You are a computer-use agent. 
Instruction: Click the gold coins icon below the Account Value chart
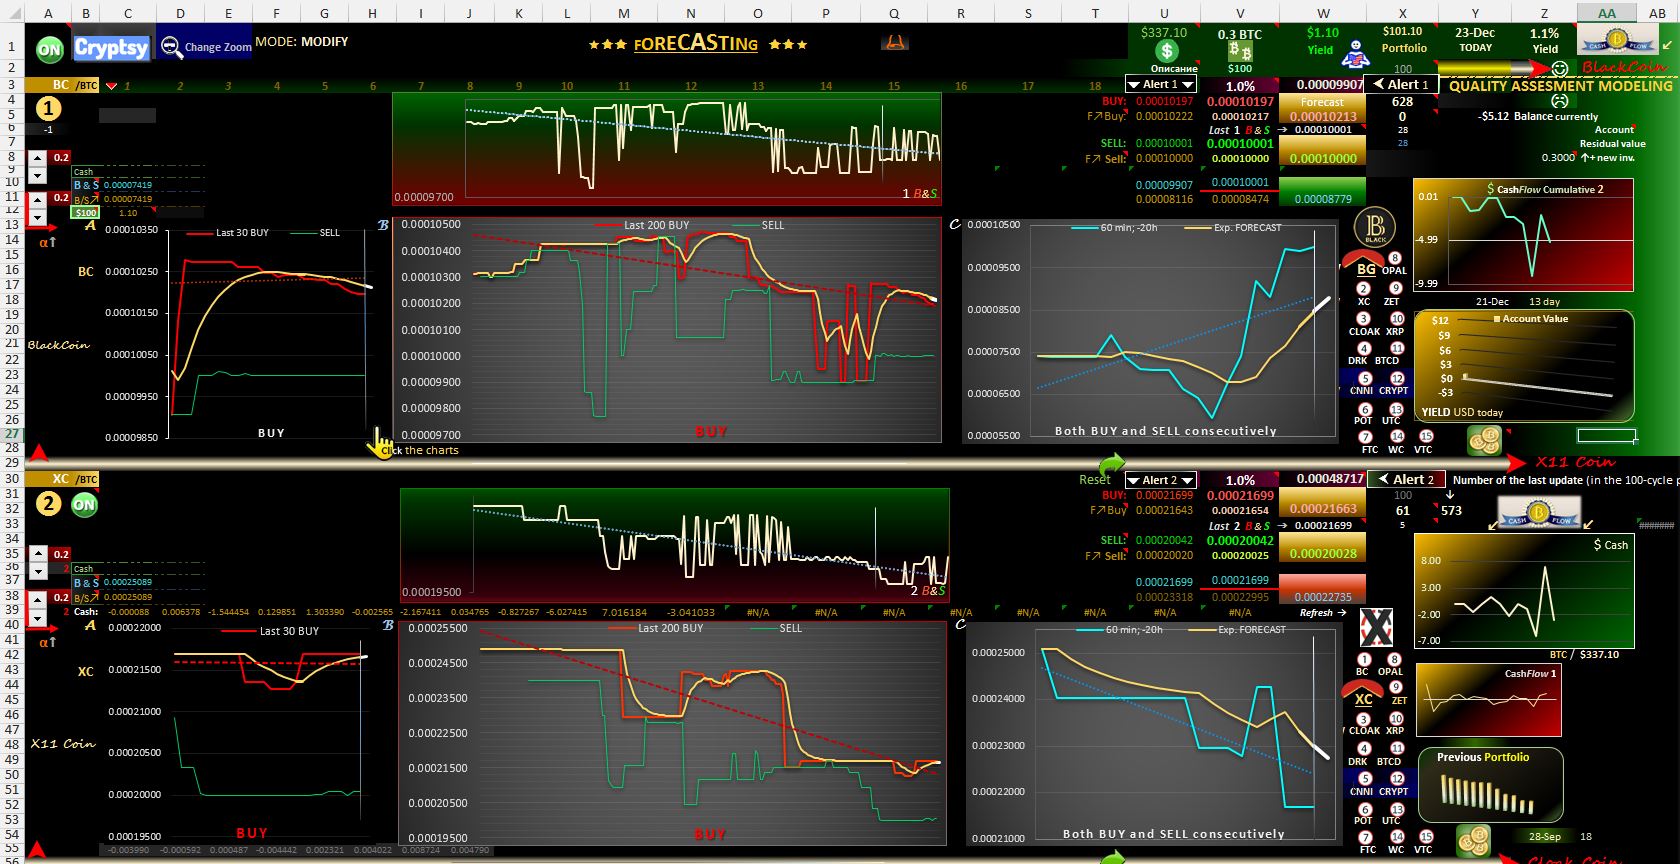pos(1485,440)
